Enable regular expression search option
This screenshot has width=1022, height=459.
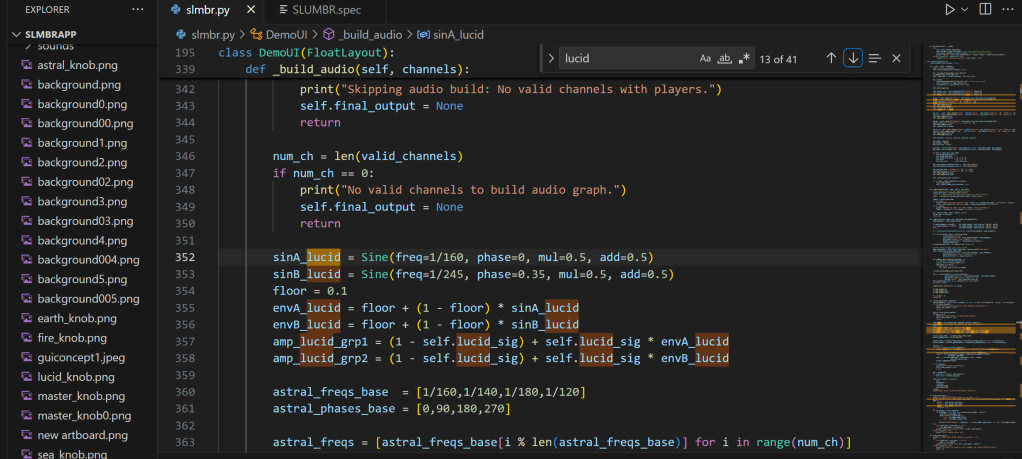(x=744, y=58)
